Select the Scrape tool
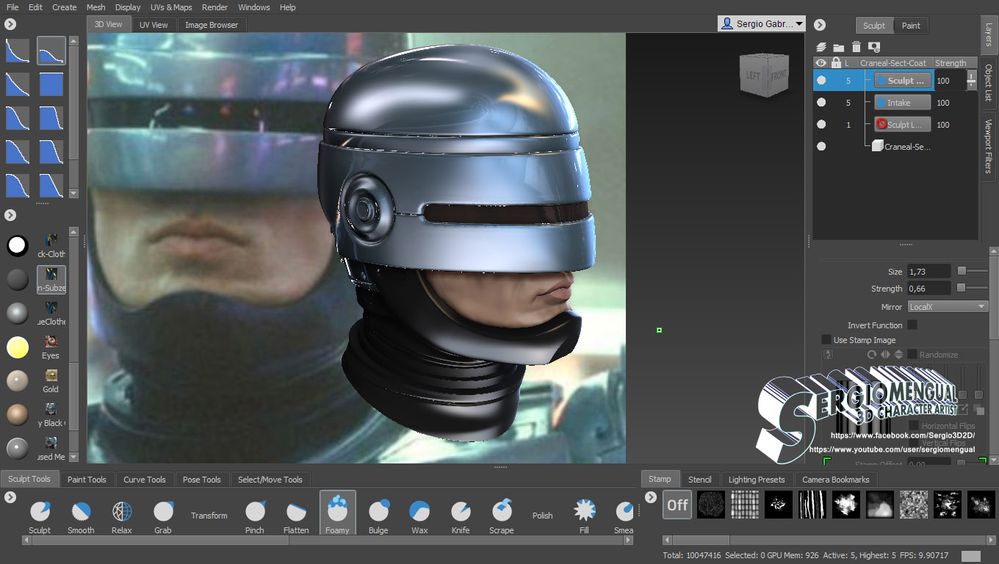This screenshot has height=564, width=999. [x=501, y=516]
